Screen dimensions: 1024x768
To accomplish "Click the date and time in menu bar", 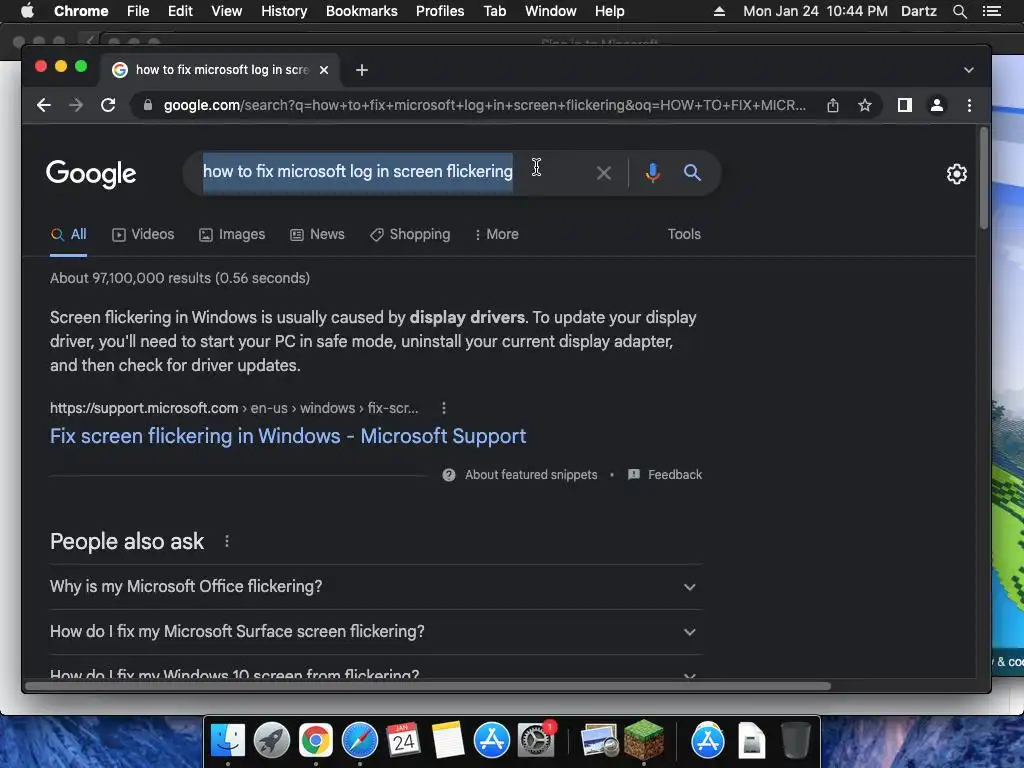I will tap(815, 11).
